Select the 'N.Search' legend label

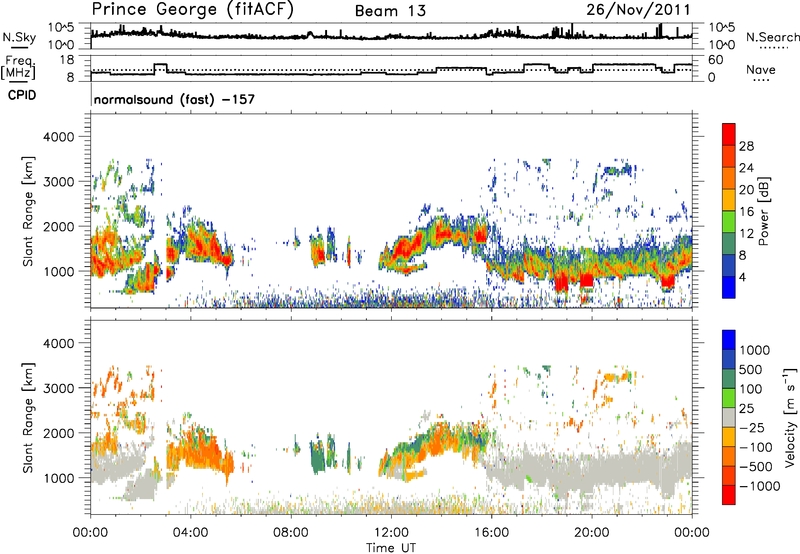tap(773, 37)
